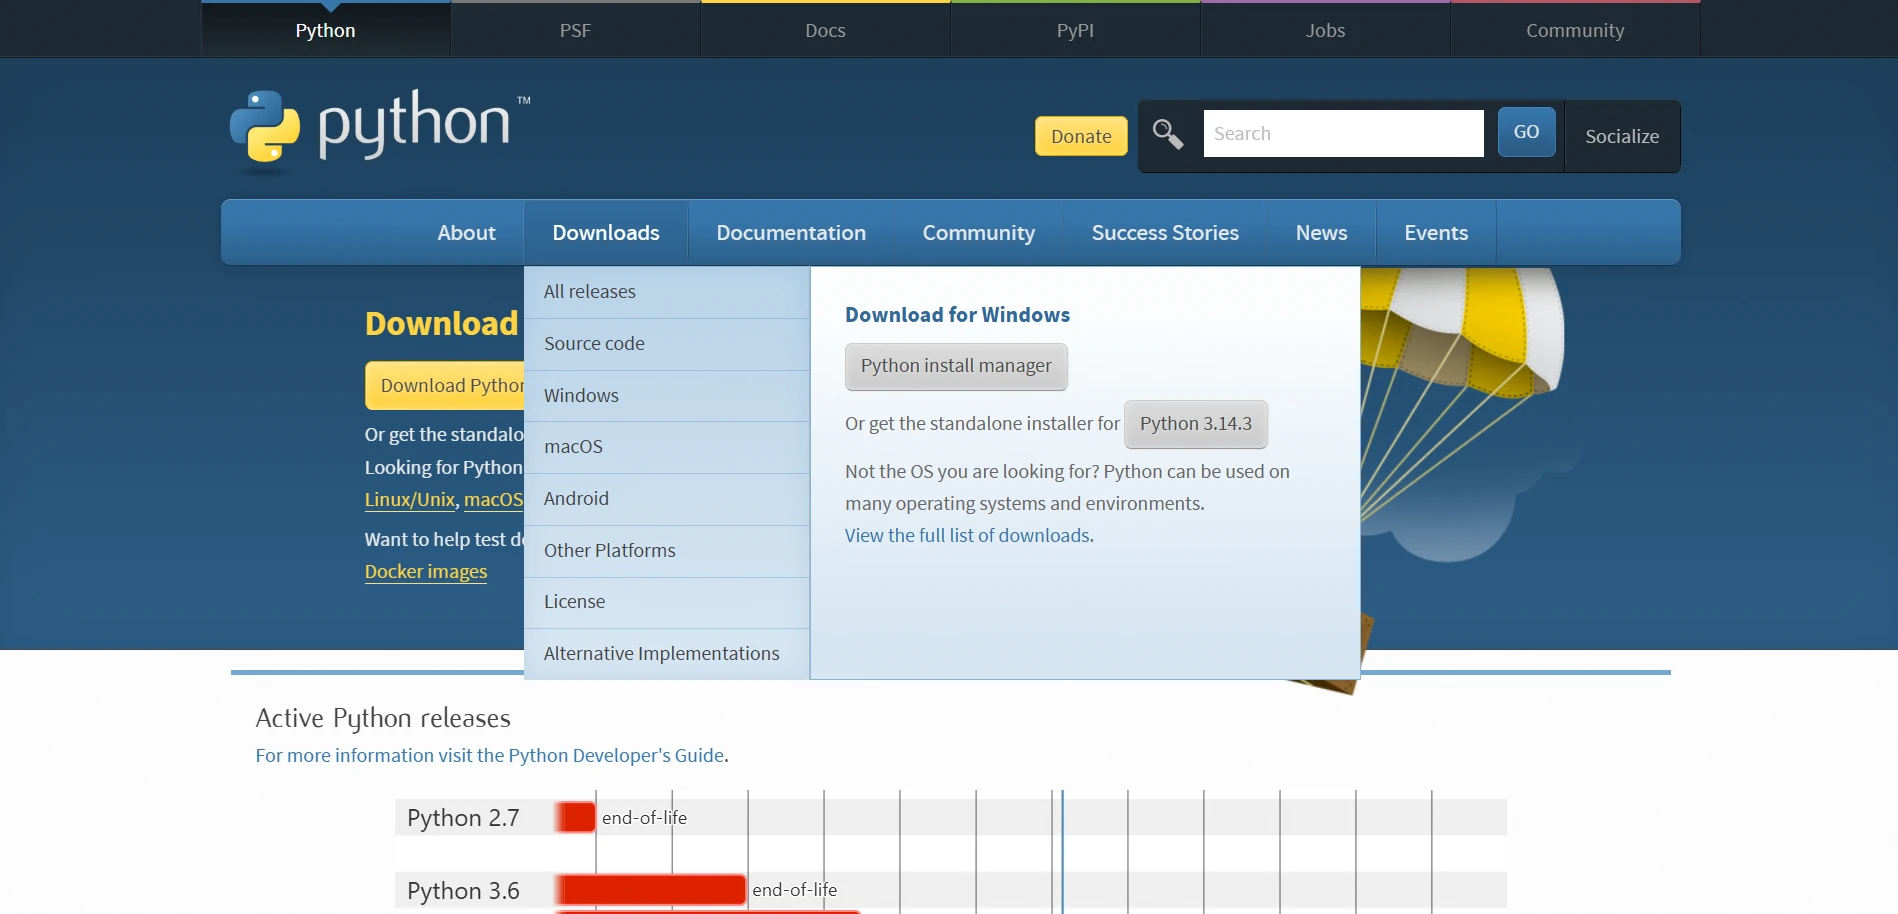Open the Docker images link
1898x914 pixels.
(425, 572)
